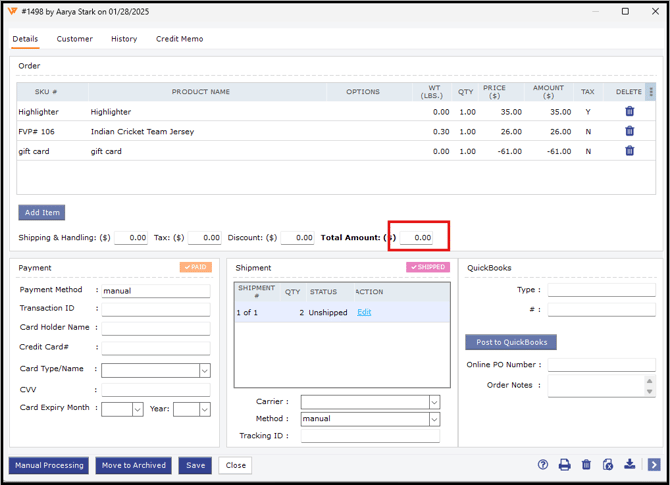This screenshot has width=670, height=485.
Task: Open the order table column options menu
Action: pos(651,91)
